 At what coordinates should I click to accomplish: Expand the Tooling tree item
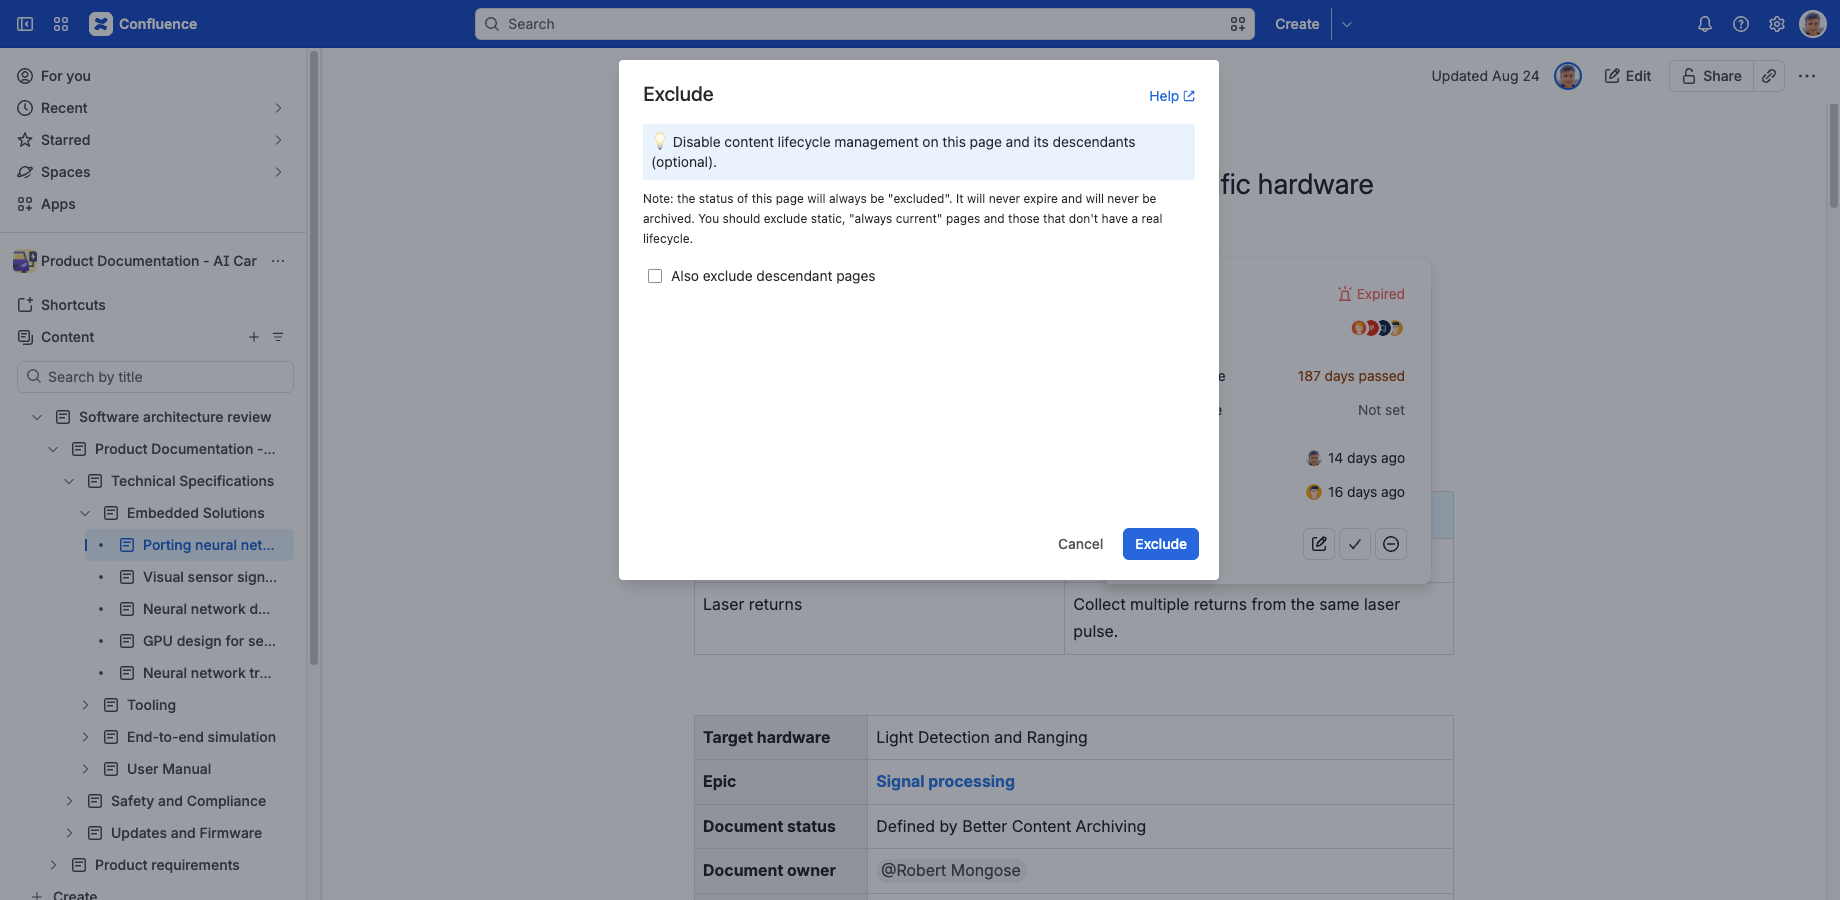(85, 705)
